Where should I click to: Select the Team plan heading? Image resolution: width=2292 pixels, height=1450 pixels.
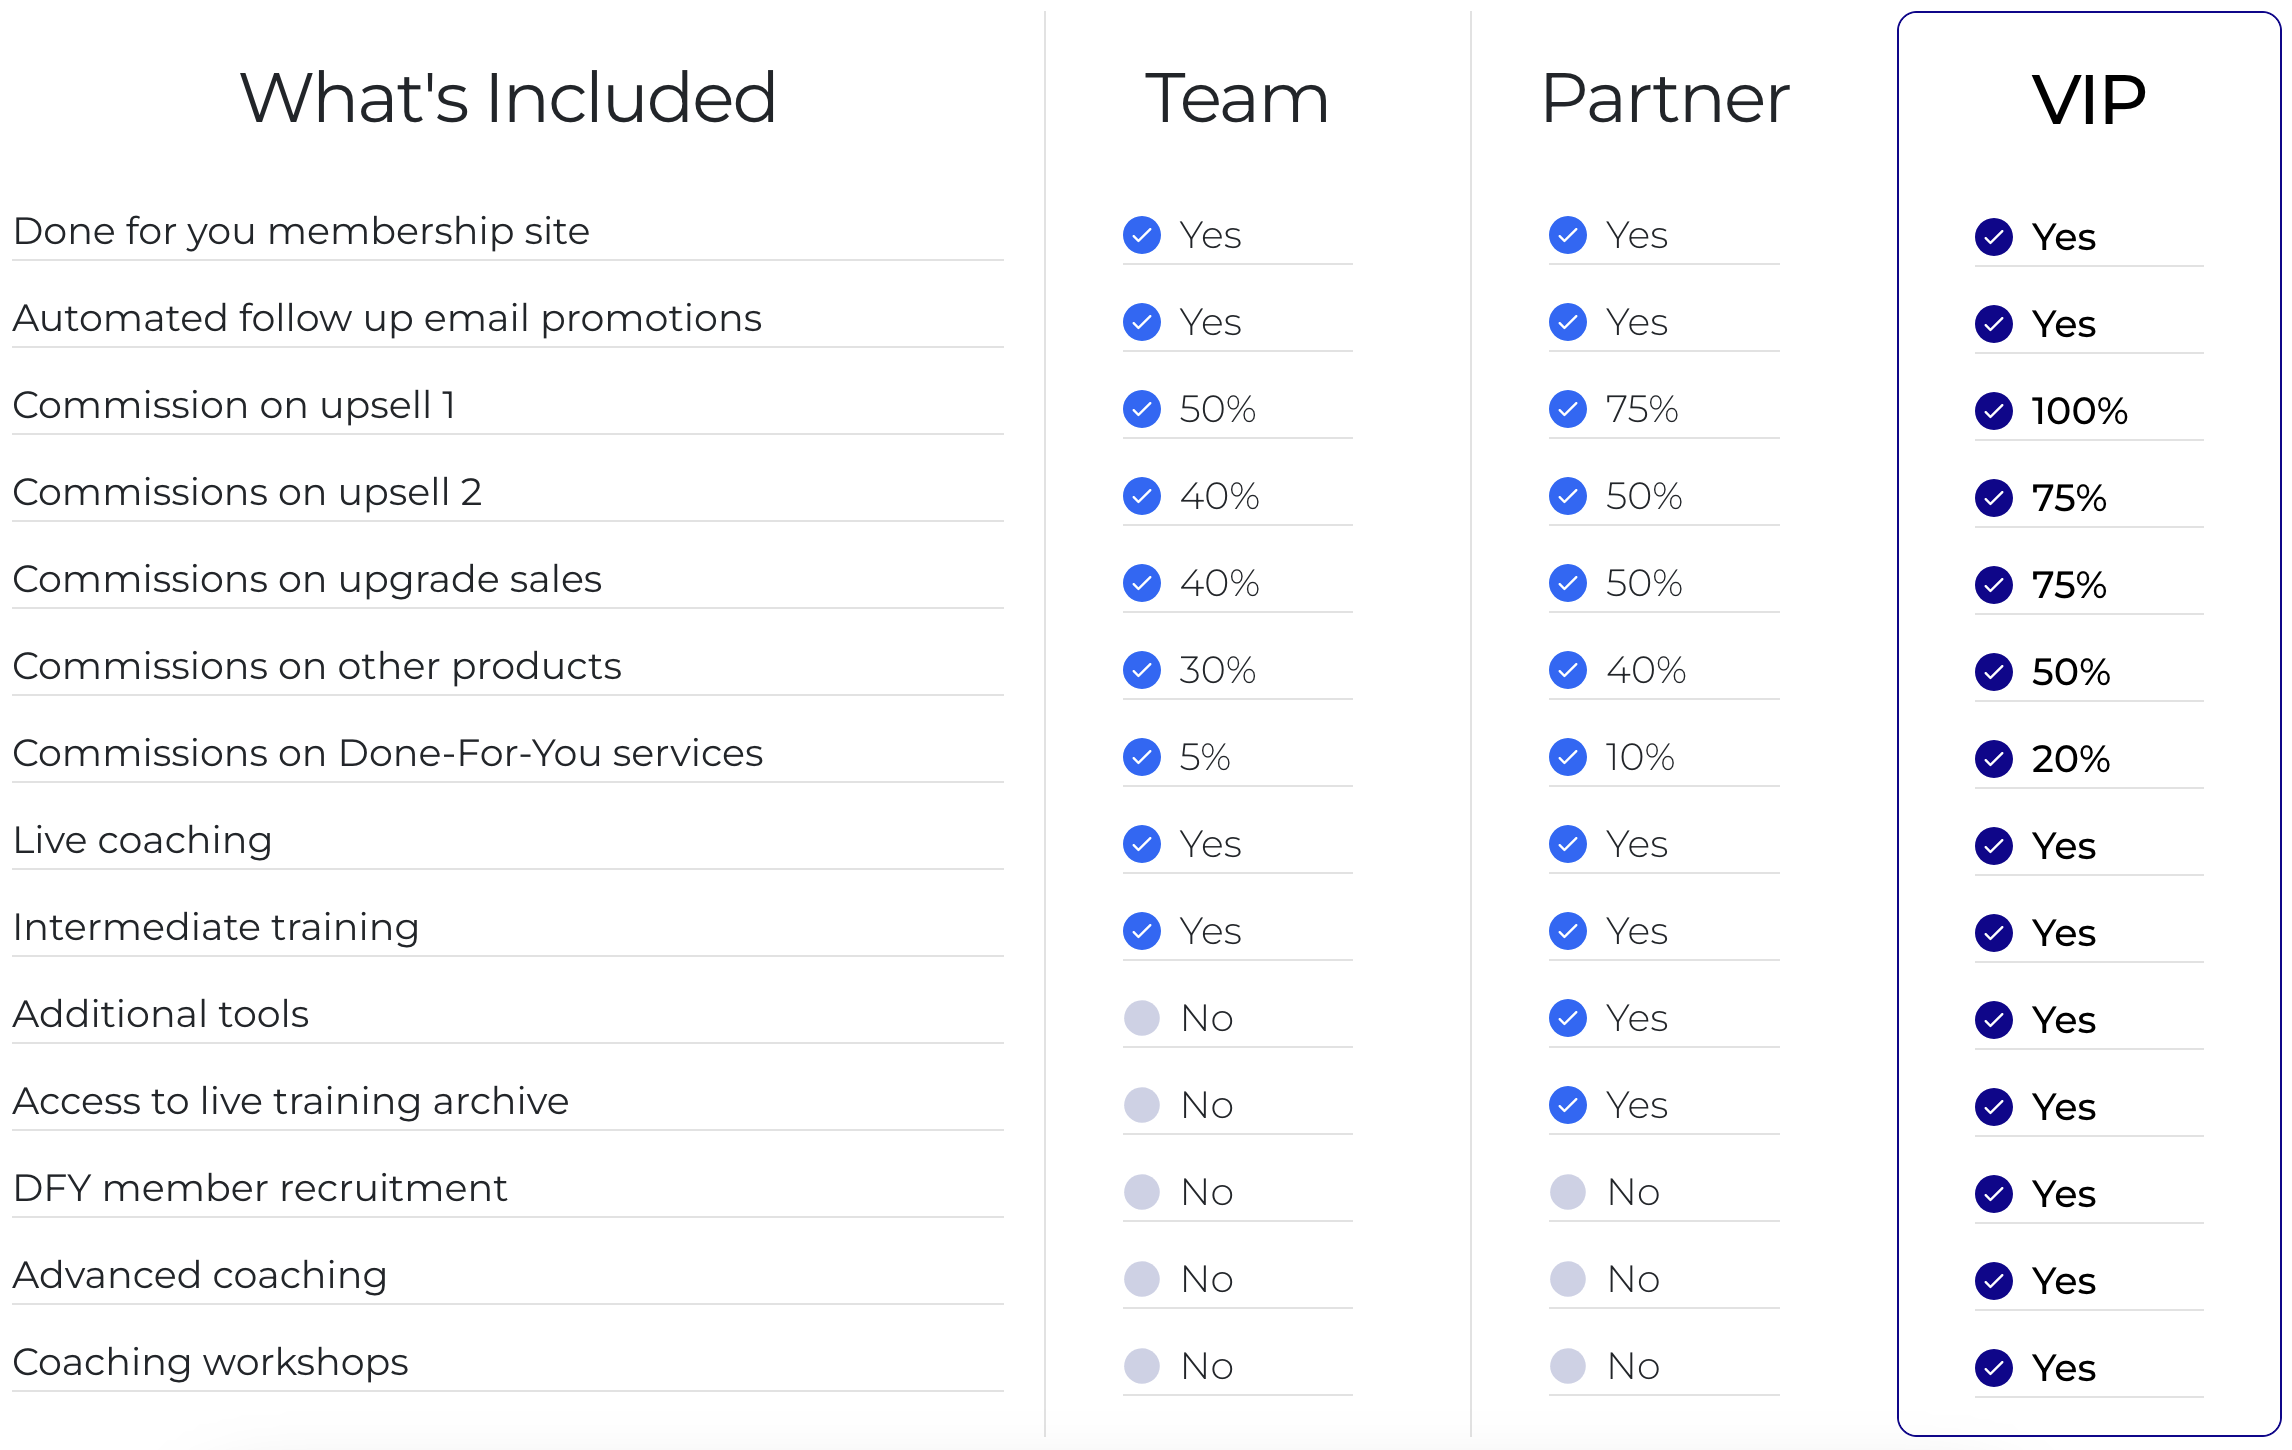pyautogui.click(x=1236, y=99)
